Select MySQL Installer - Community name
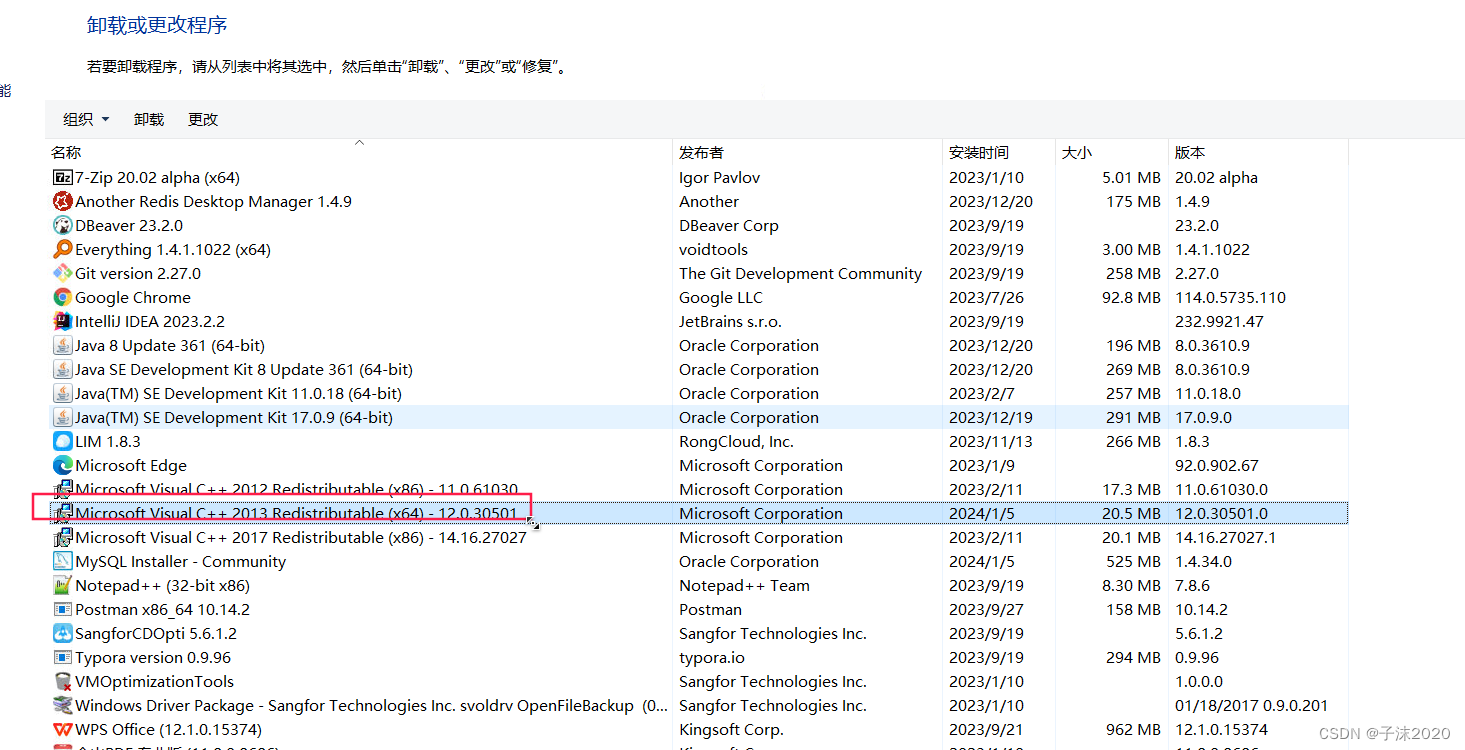1465x750 pixels. tap(180, 561)
